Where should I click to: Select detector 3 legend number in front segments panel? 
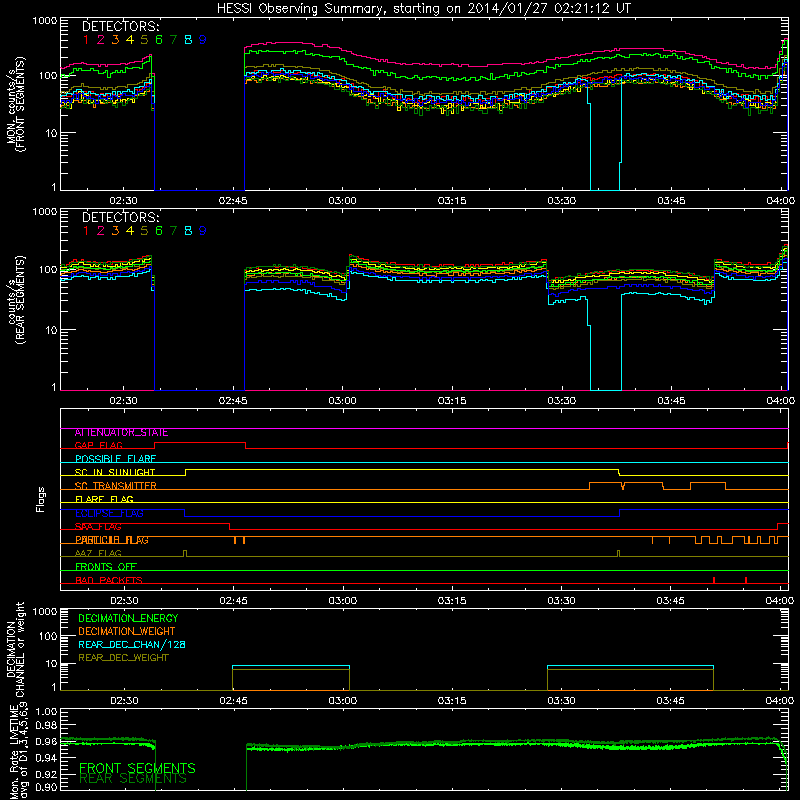click(x=115, y=39)
